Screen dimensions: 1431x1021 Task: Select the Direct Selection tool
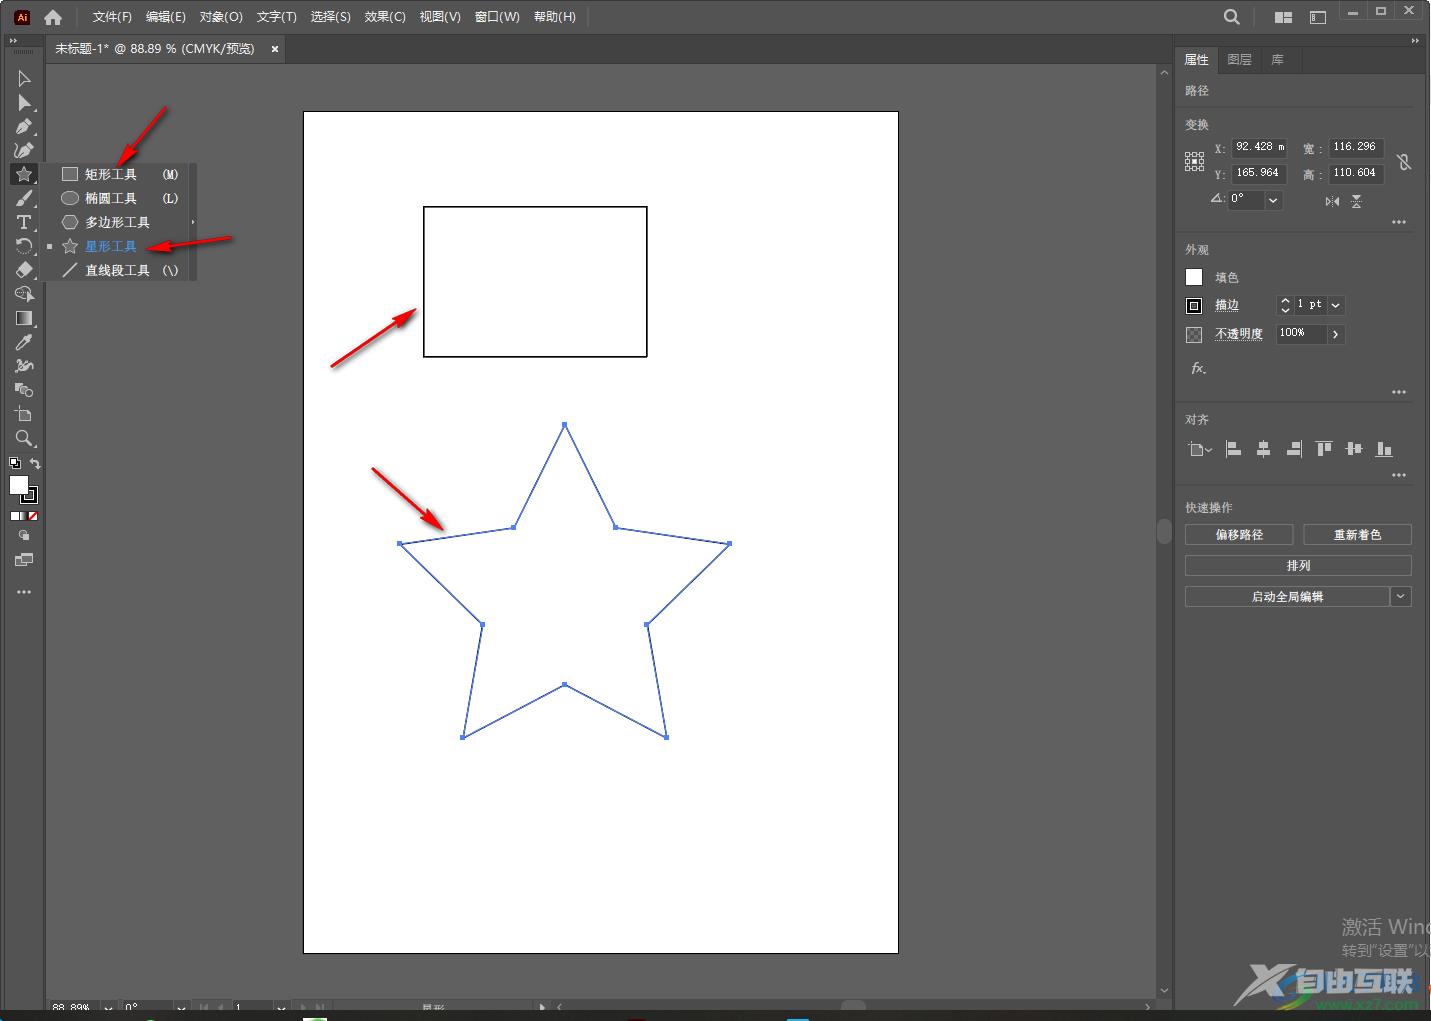click(24, 102)
